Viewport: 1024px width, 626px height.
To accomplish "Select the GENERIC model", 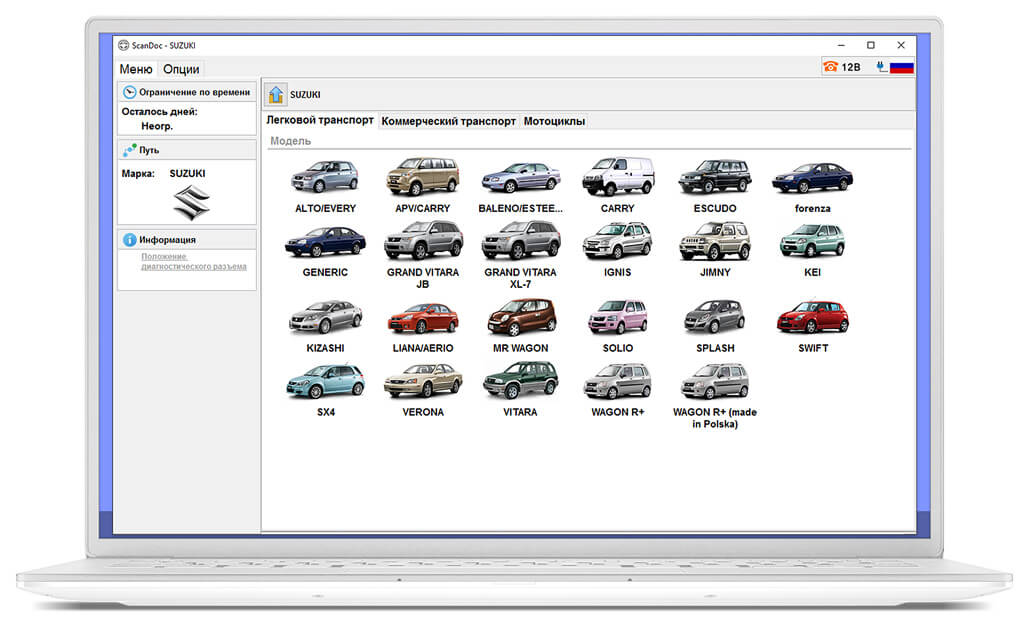I will pyautogui.click(x=325, y=251).
